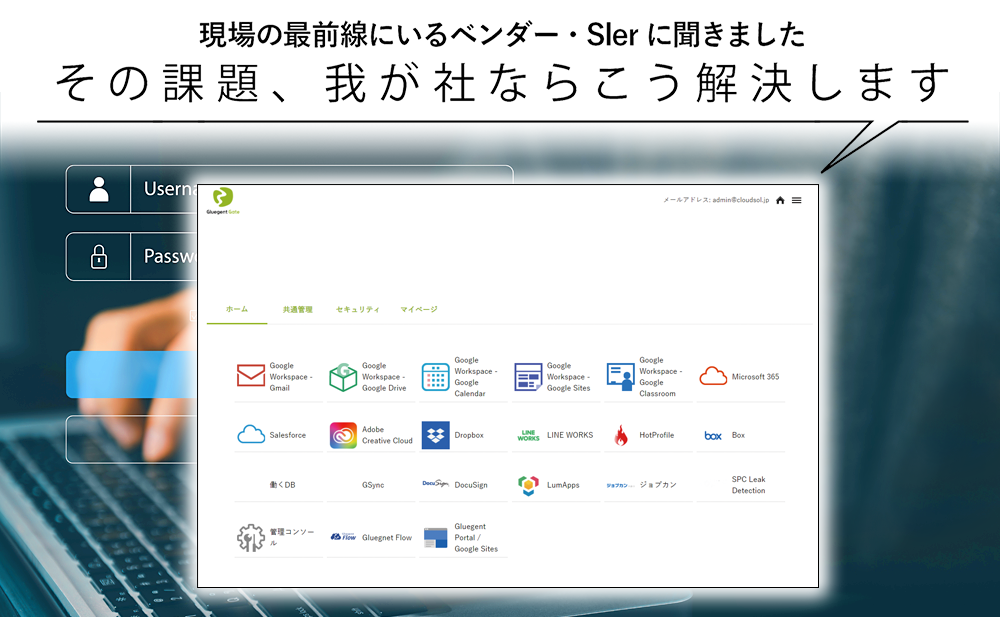Click the Microsoft 365 text label
The width and height of the screenshot is (1000, 617).
pyautogui.click(x=755, y=377)
